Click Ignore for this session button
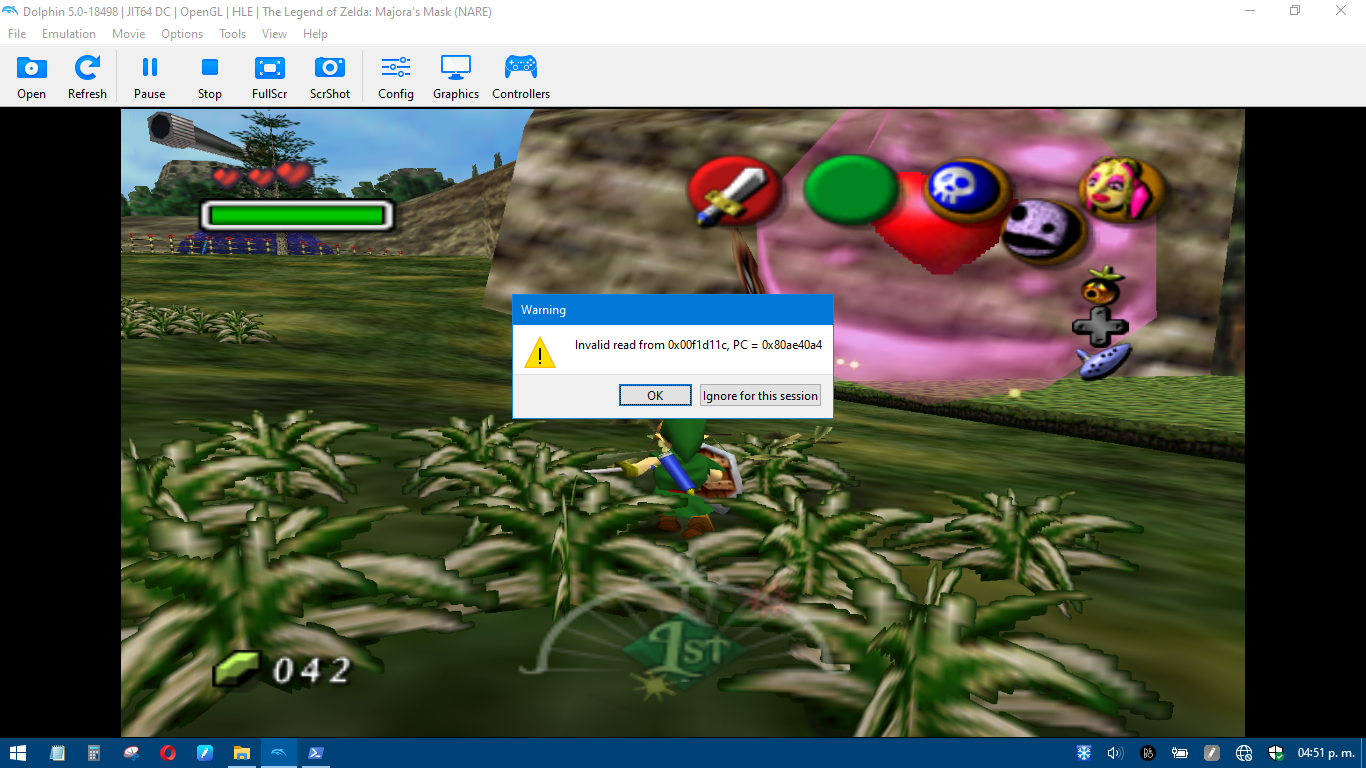Image resolution: width=1366 pixels, height=768 pixels. [x=760, y=396]
